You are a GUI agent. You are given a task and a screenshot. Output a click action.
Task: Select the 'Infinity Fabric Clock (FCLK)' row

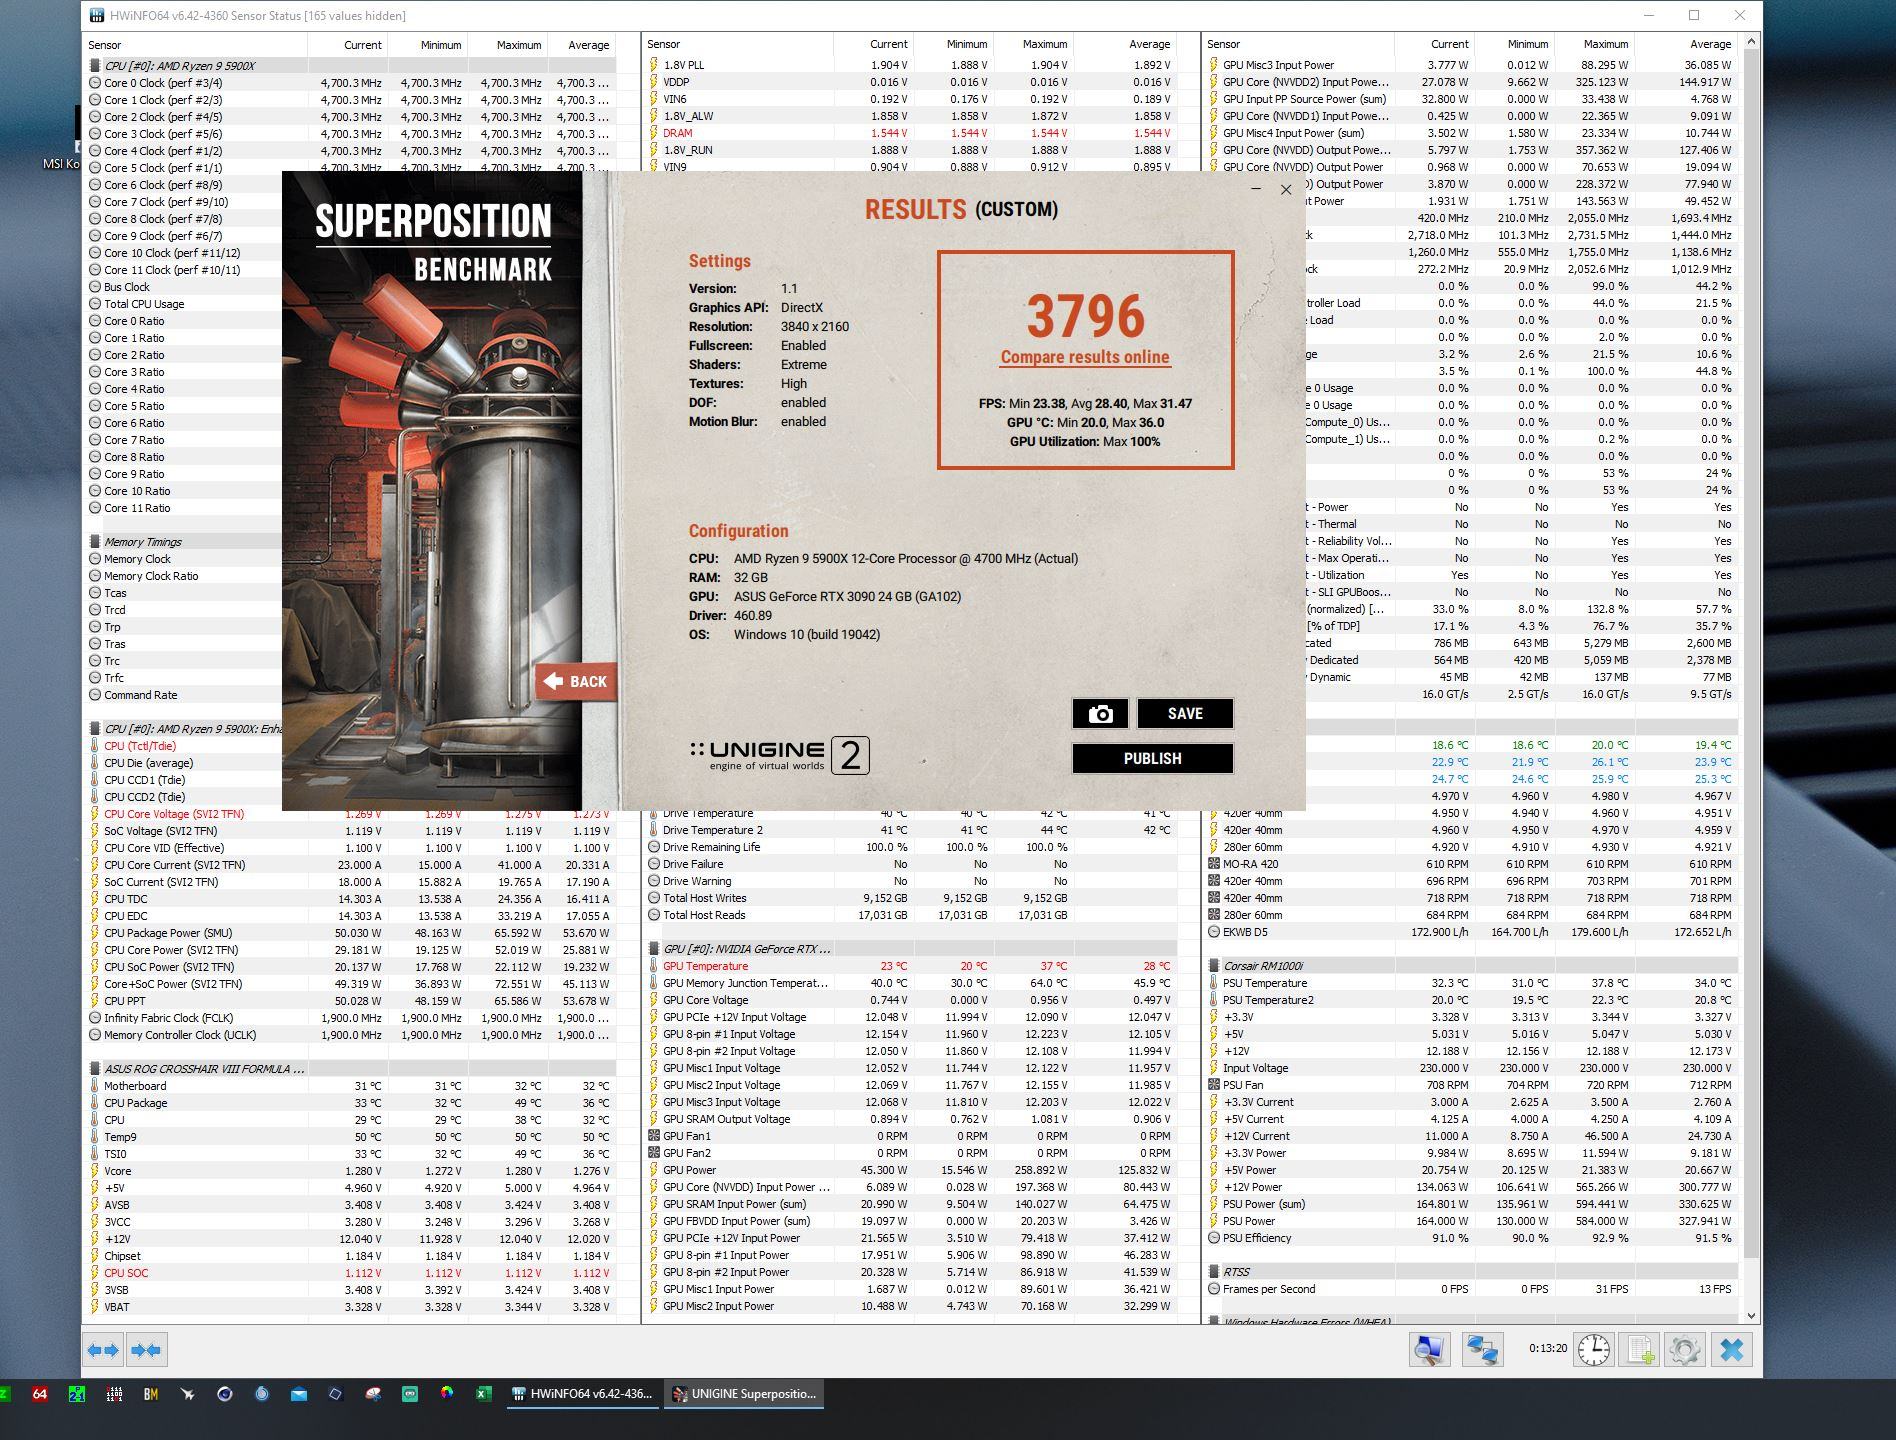tap(350, 1018)
